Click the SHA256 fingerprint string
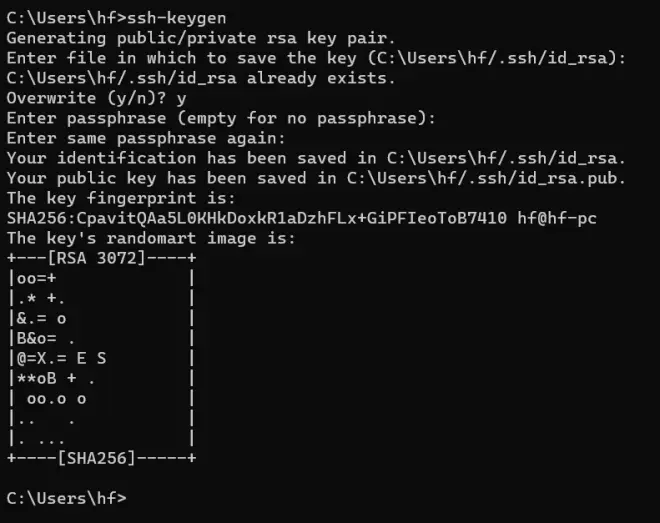The image size is (660, 523). (x=257, y=218)
